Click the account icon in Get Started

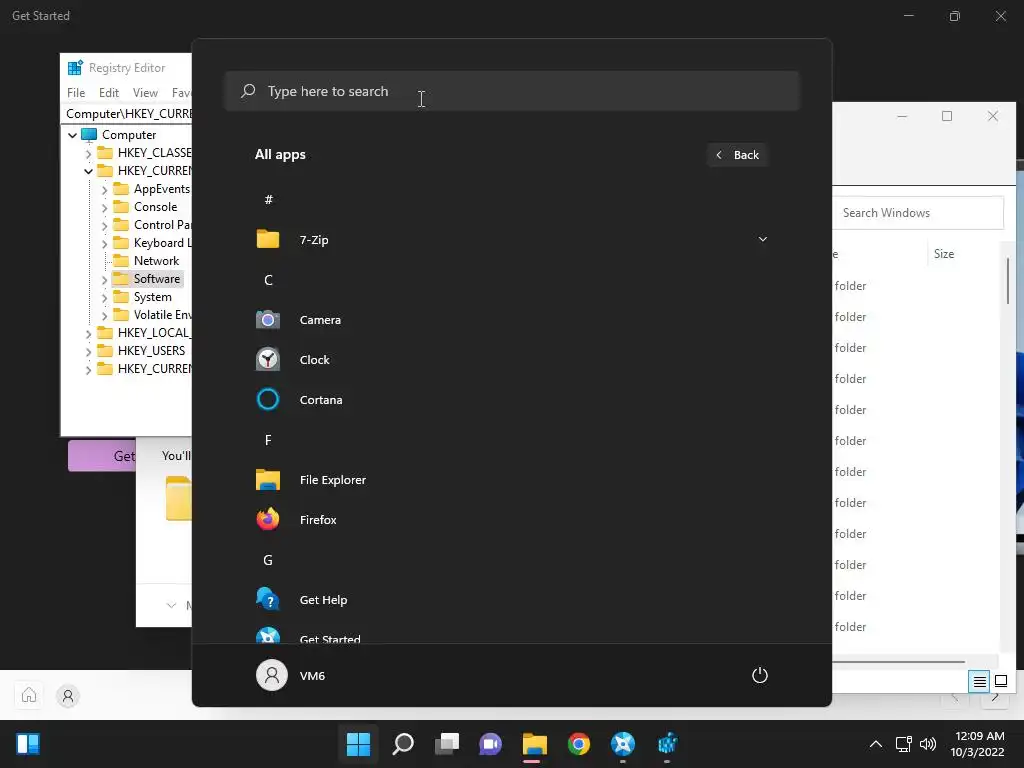67,696
